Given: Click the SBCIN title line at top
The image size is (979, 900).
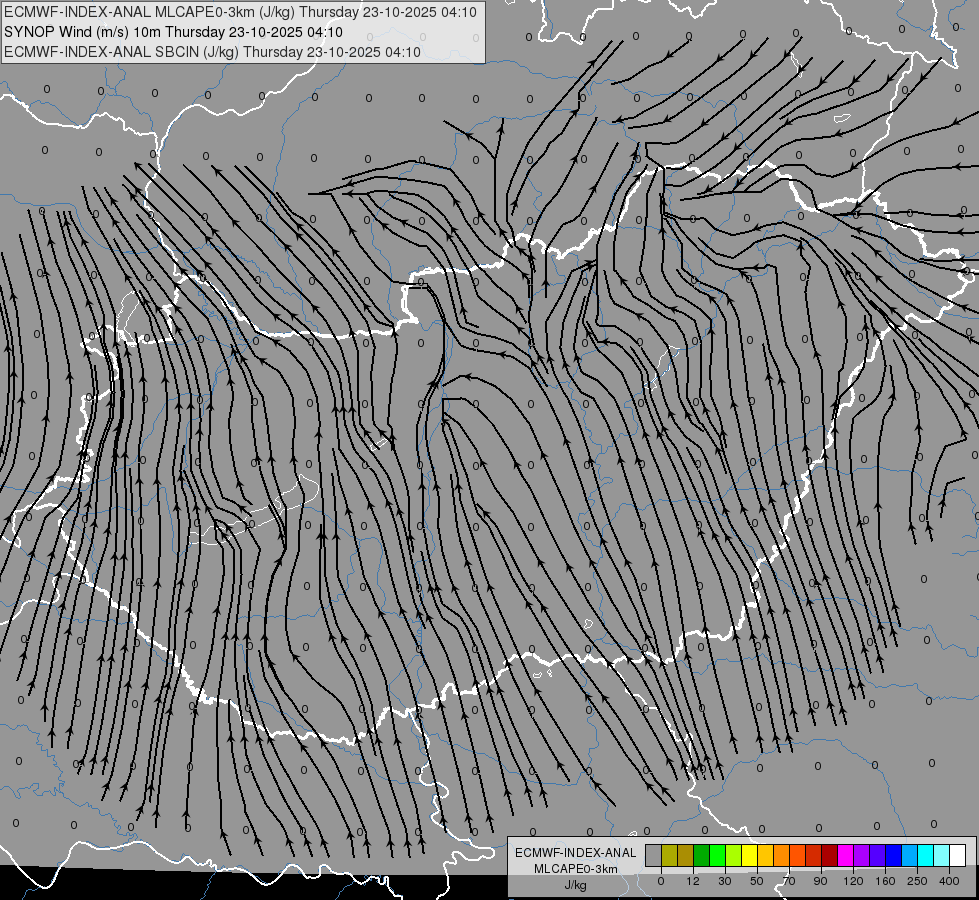Looking at the screenshot, I should [x=212, y=52].
